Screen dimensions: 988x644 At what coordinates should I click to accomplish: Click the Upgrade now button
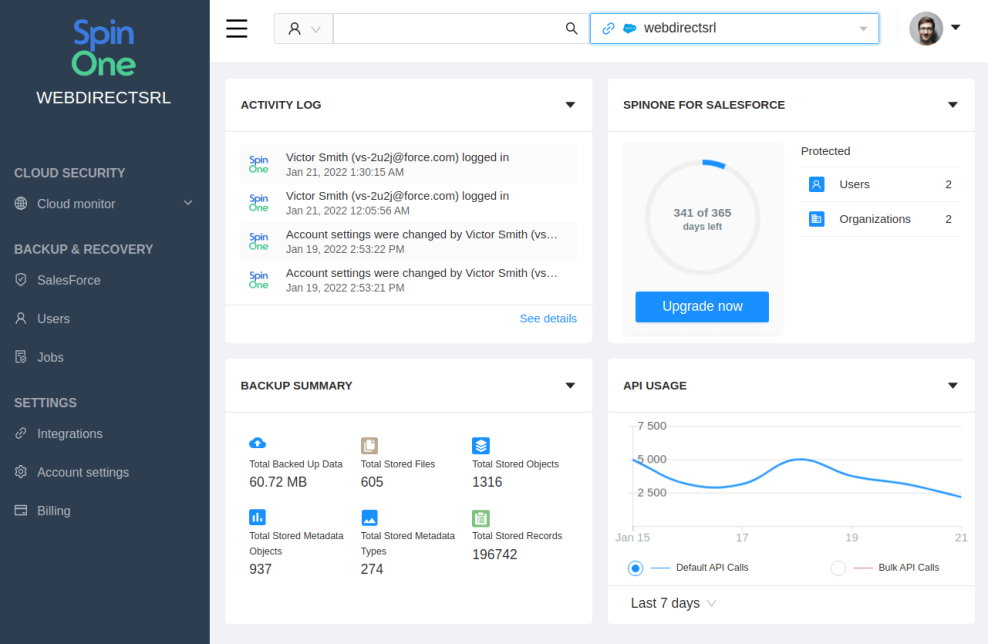point(702,306)
